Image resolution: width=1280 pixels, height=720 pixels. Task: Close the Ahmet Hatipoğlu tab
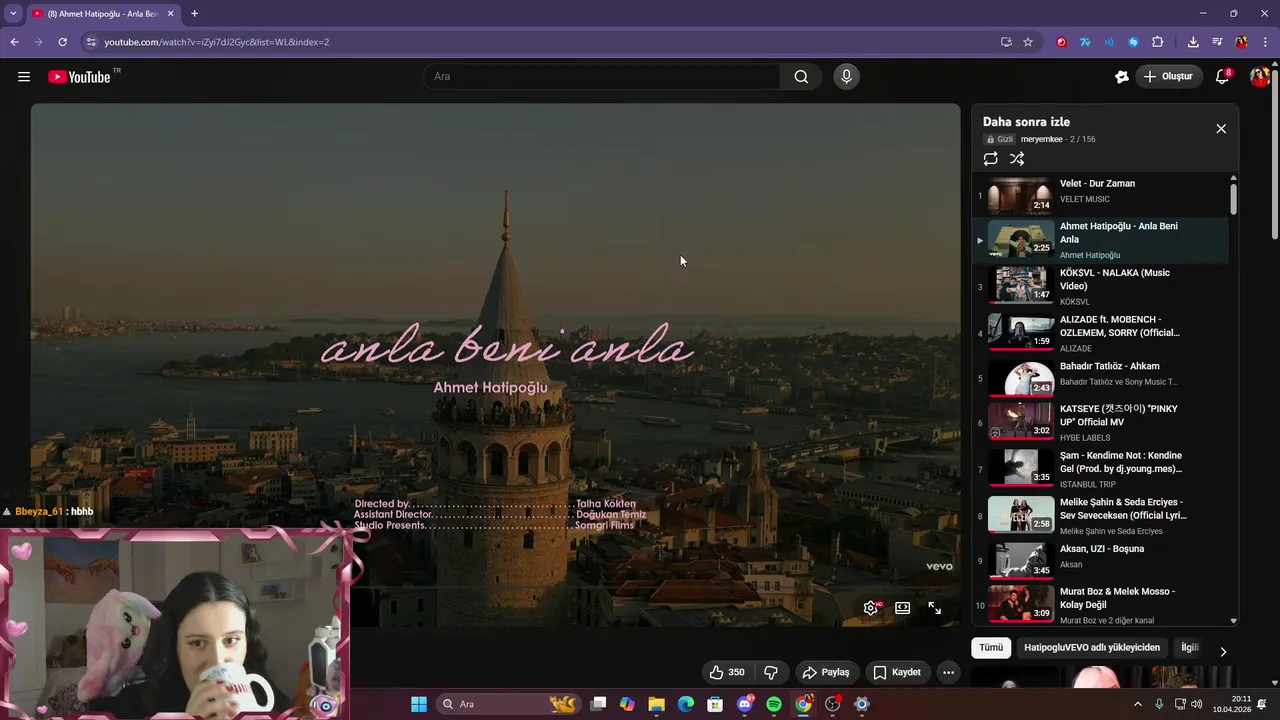170,14
